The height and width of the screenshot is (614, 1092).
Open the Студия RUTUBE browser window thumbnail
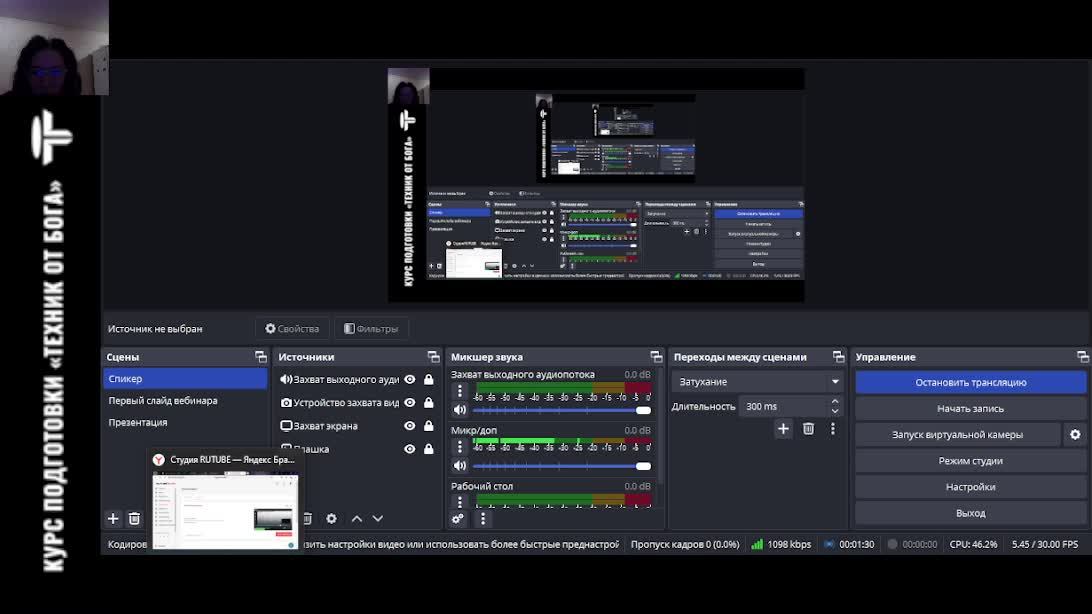tap(226, 510)
